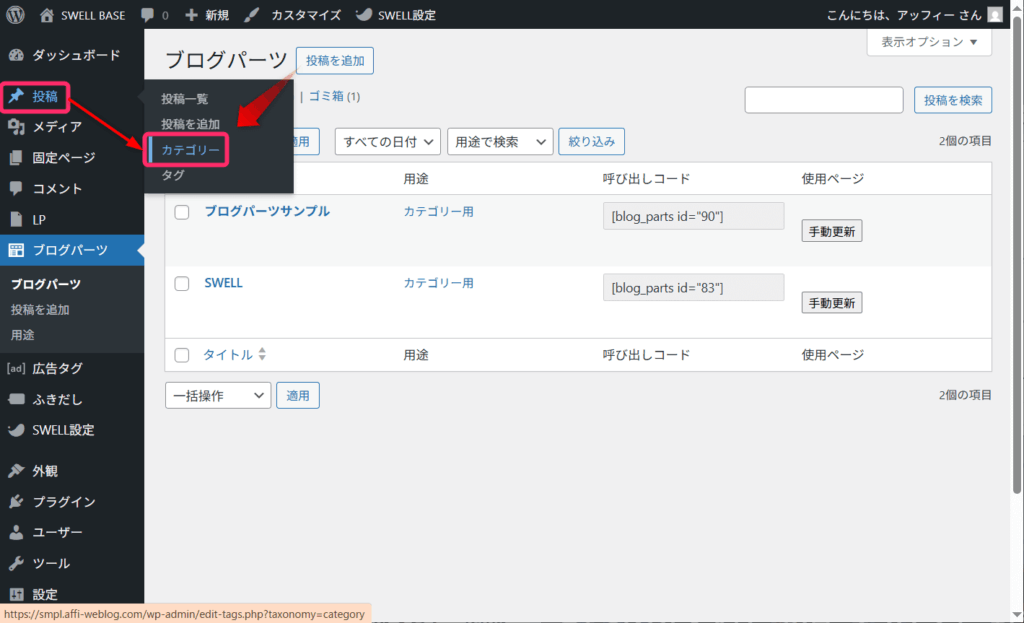Choose 投稿を追加 in the 投稿 flyout
Image resolution: width=1024 pixels, height=623 pixels.
pos(191,124)
